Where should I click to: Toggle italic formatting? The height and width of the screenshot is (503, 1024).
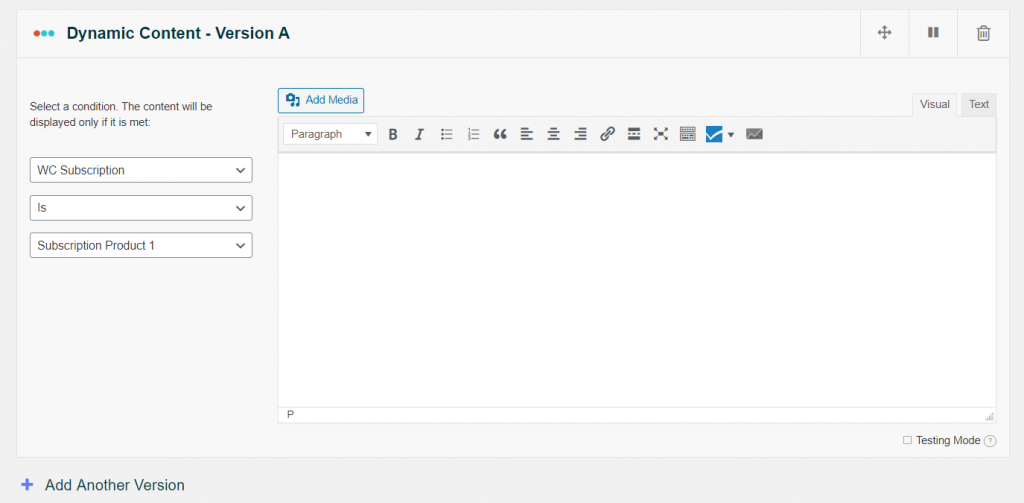(x=419, y=135)
